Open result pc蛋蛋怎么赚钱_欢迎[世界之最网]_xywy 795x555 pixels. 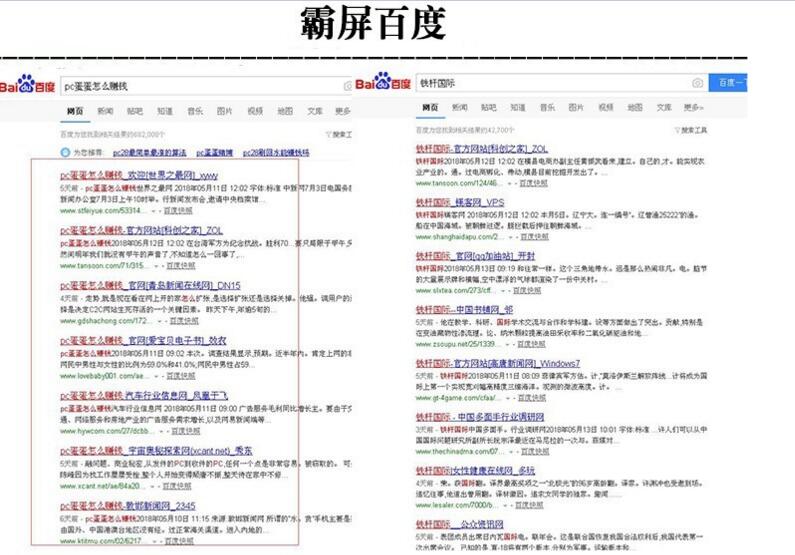pos(139,175)
